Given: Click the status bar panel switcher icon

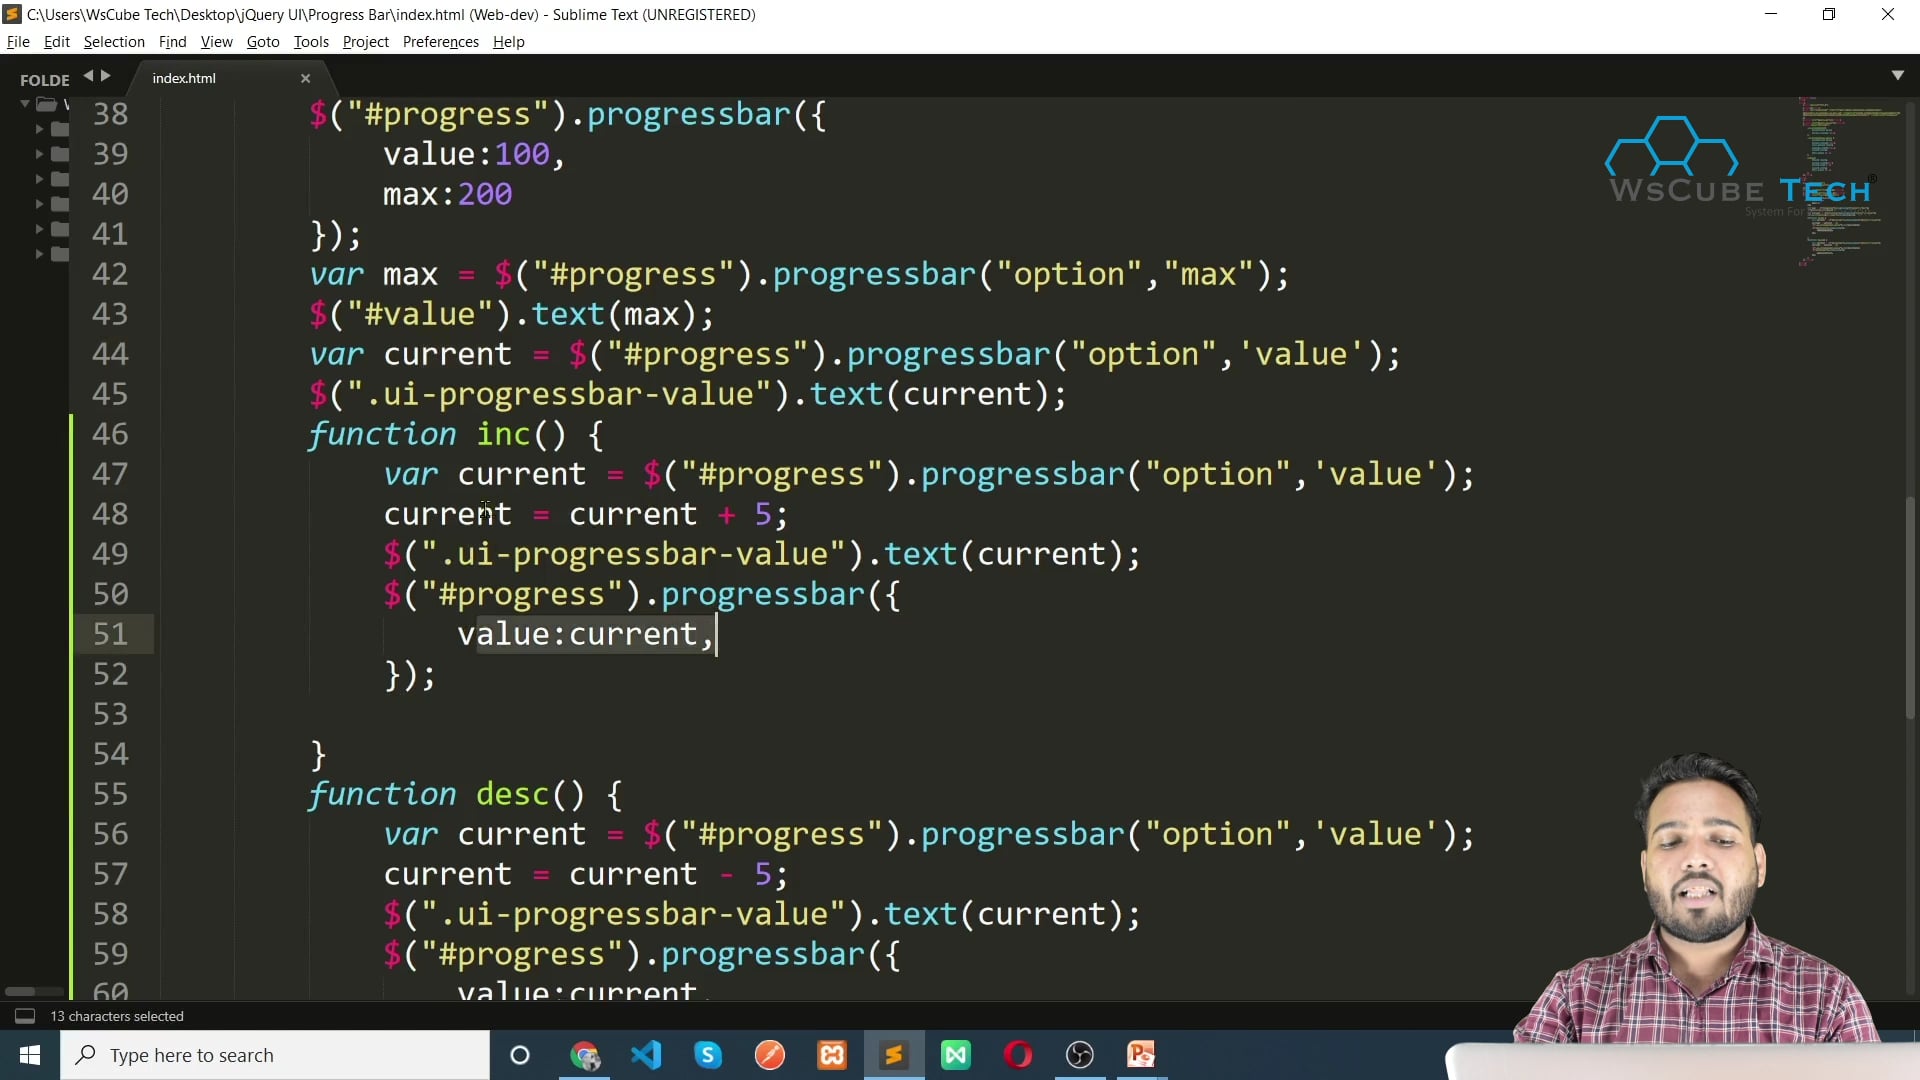Looking at the screenshot, I should coord(25,1016).
